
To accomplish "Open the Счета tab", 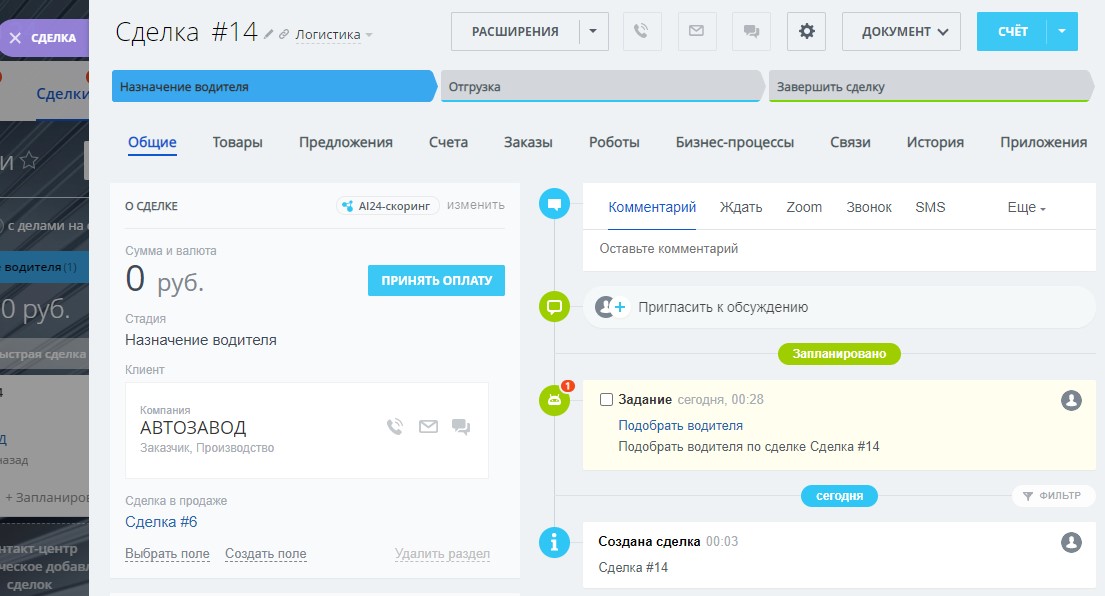I will tap(448, 142).
